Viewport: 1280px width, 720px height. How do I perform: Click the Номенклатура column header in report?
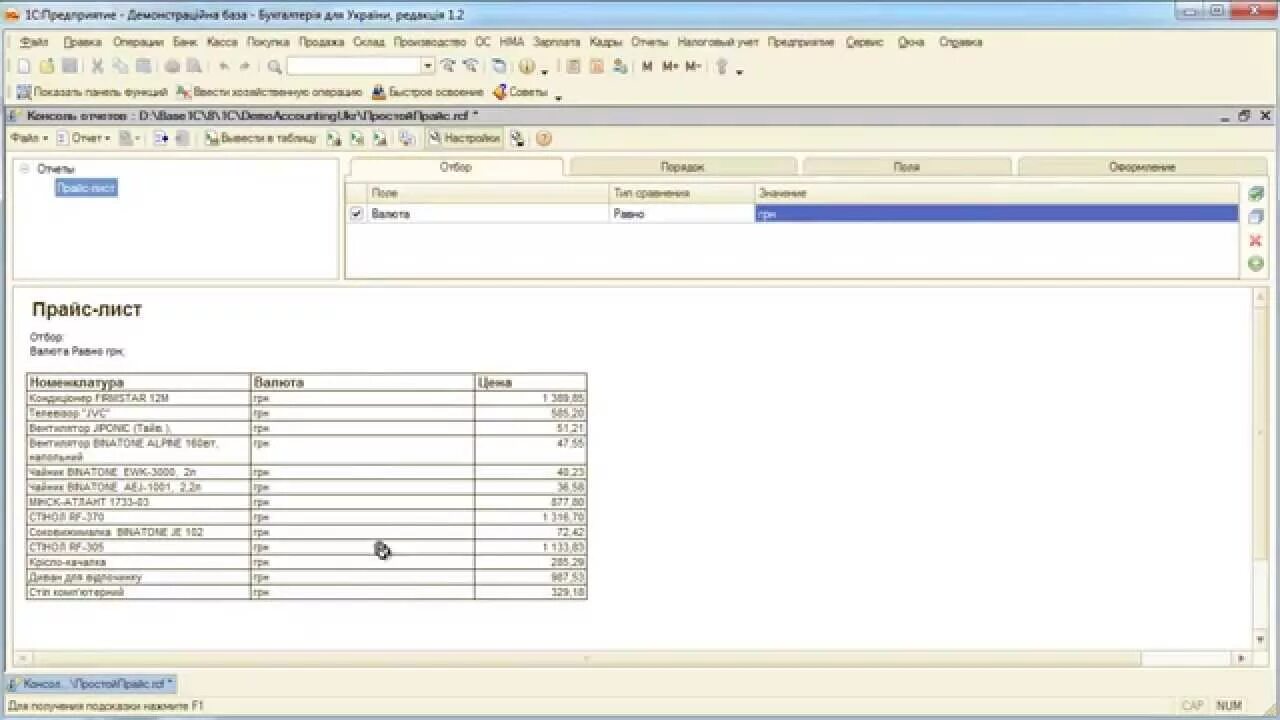click(138, 382)
